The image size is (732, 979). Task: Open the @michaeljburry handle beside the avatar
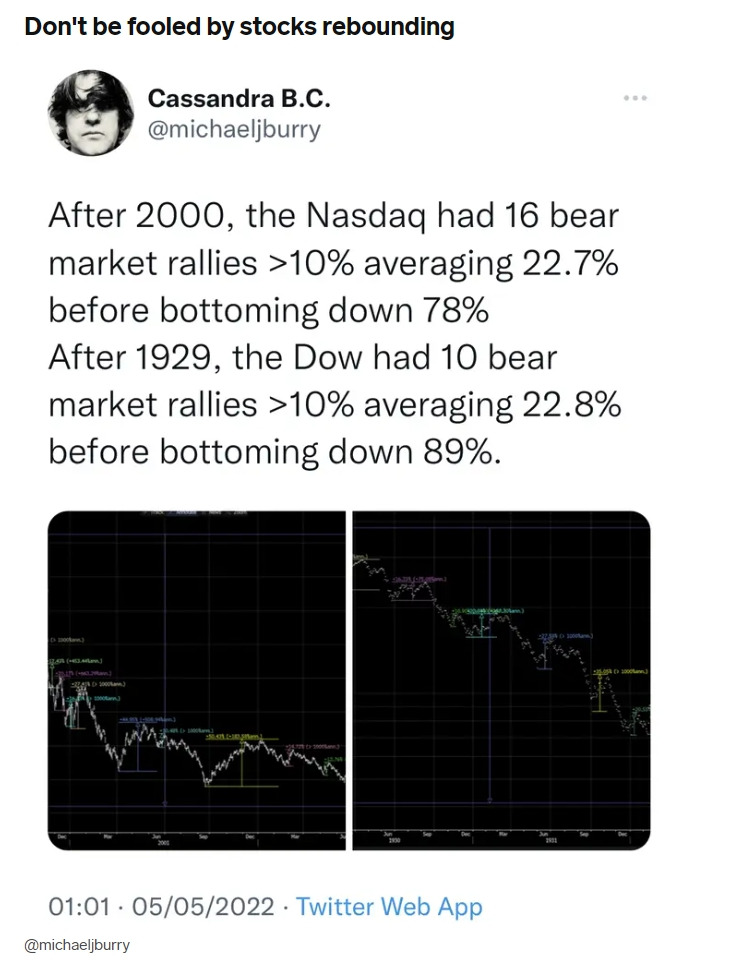point(234,129)
